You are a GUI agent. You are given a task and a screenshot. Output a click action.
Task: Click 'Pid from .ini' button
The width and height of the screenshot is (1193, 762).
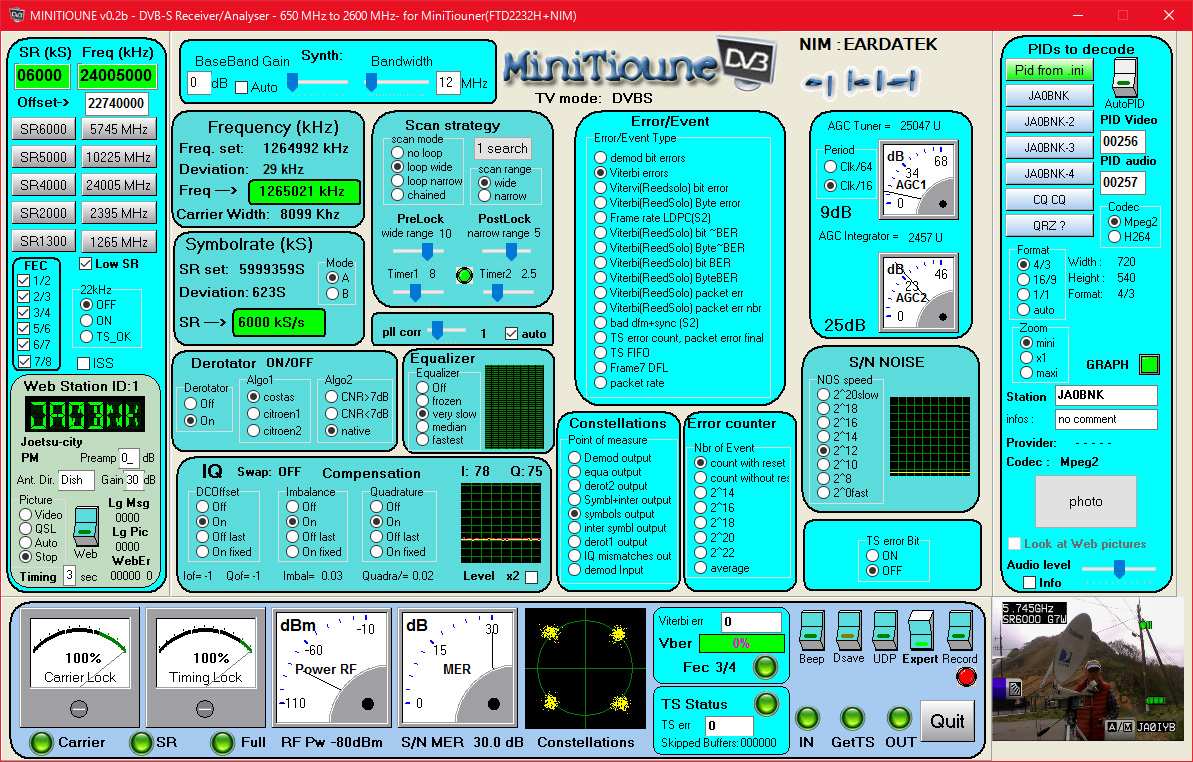click(1048, 70)
